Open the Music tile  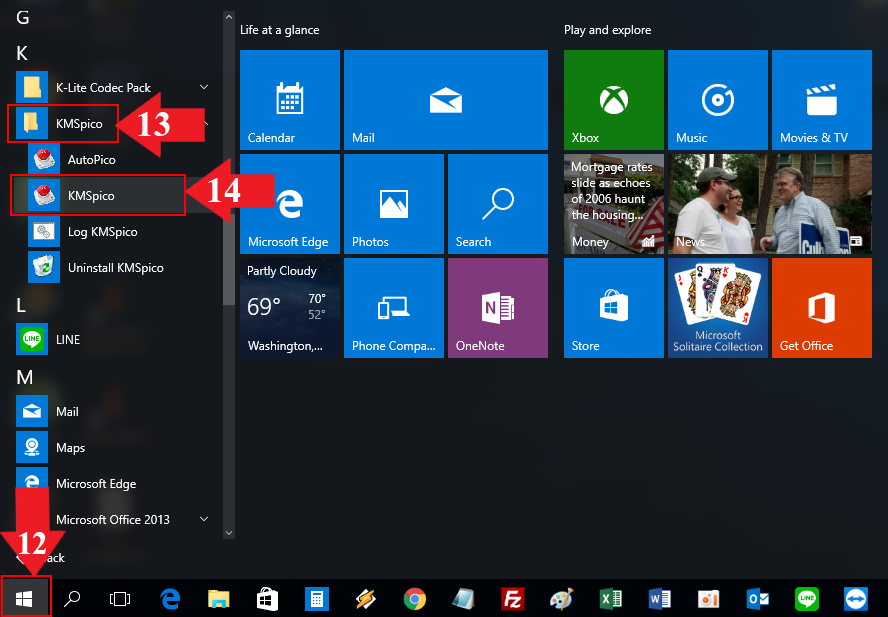tap(718, 100)
